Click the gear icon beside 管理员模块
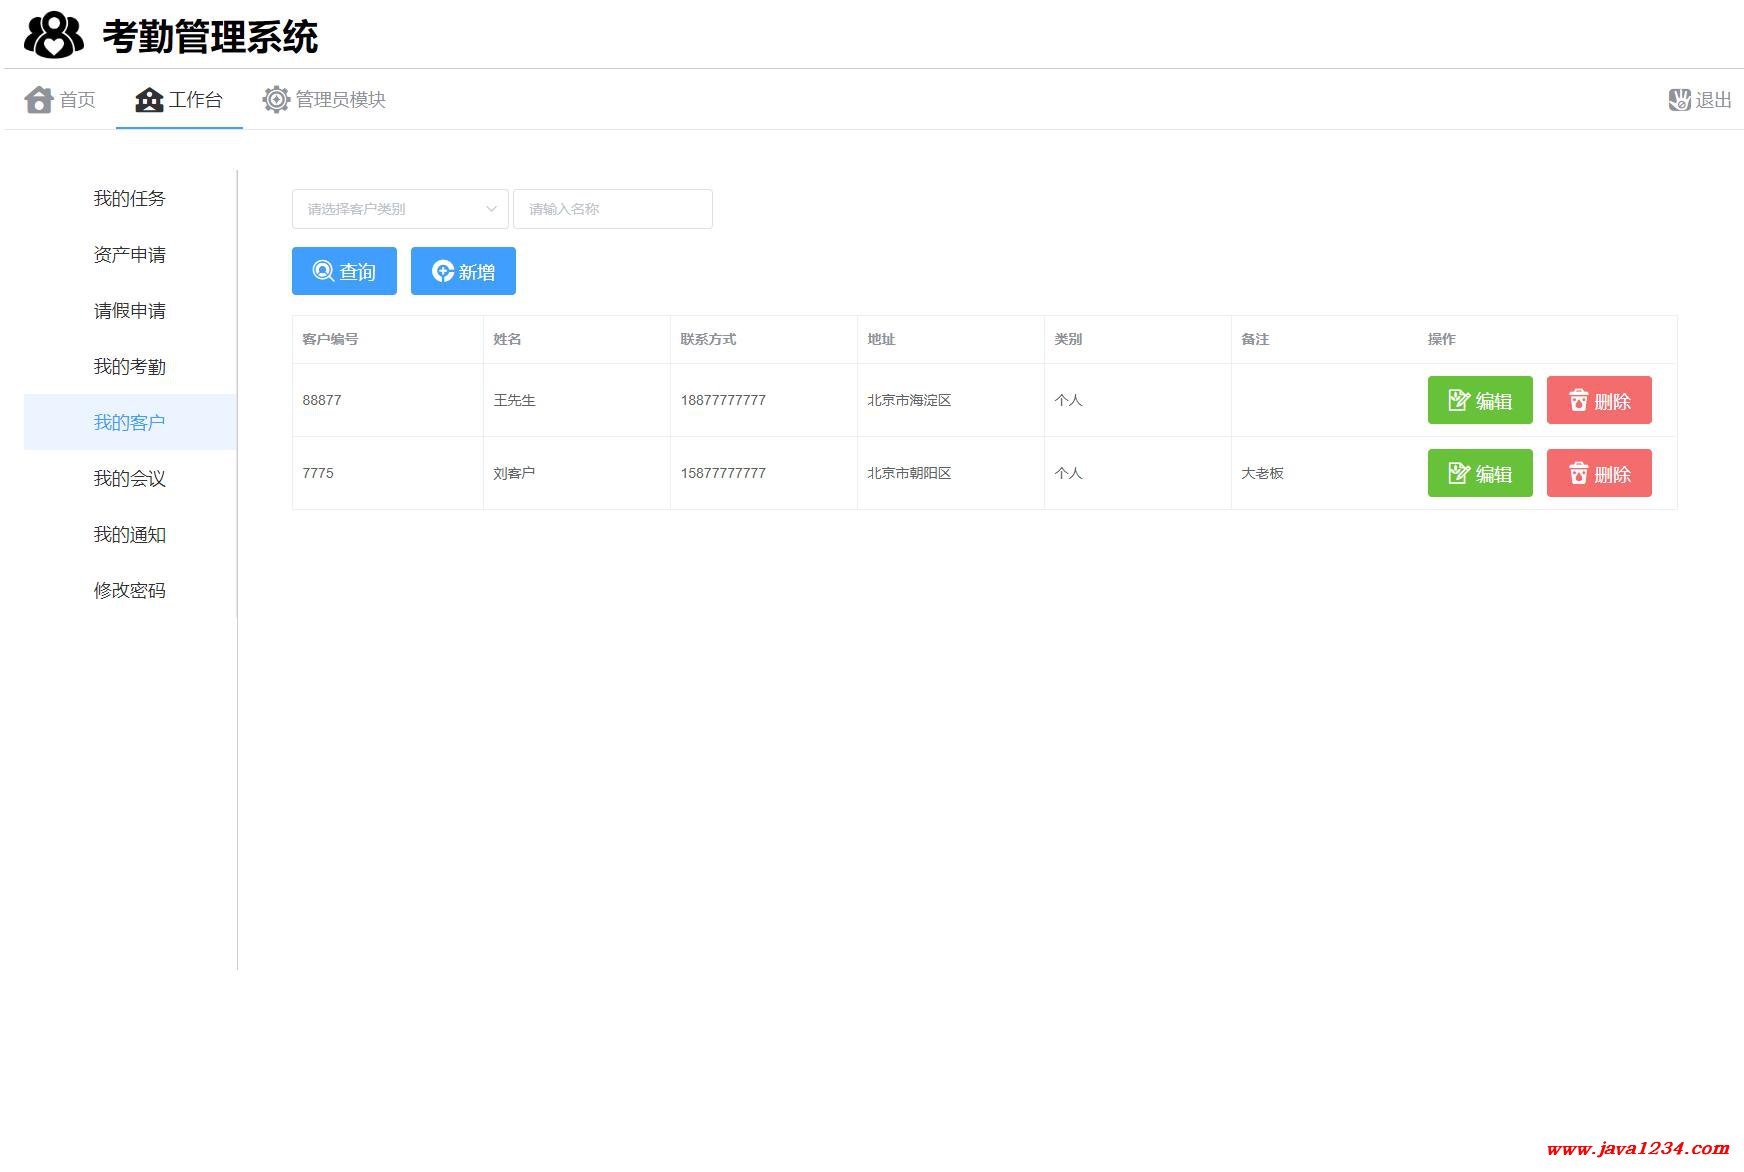Screen dimensions: 1744x1172 (x=276, y=100)
